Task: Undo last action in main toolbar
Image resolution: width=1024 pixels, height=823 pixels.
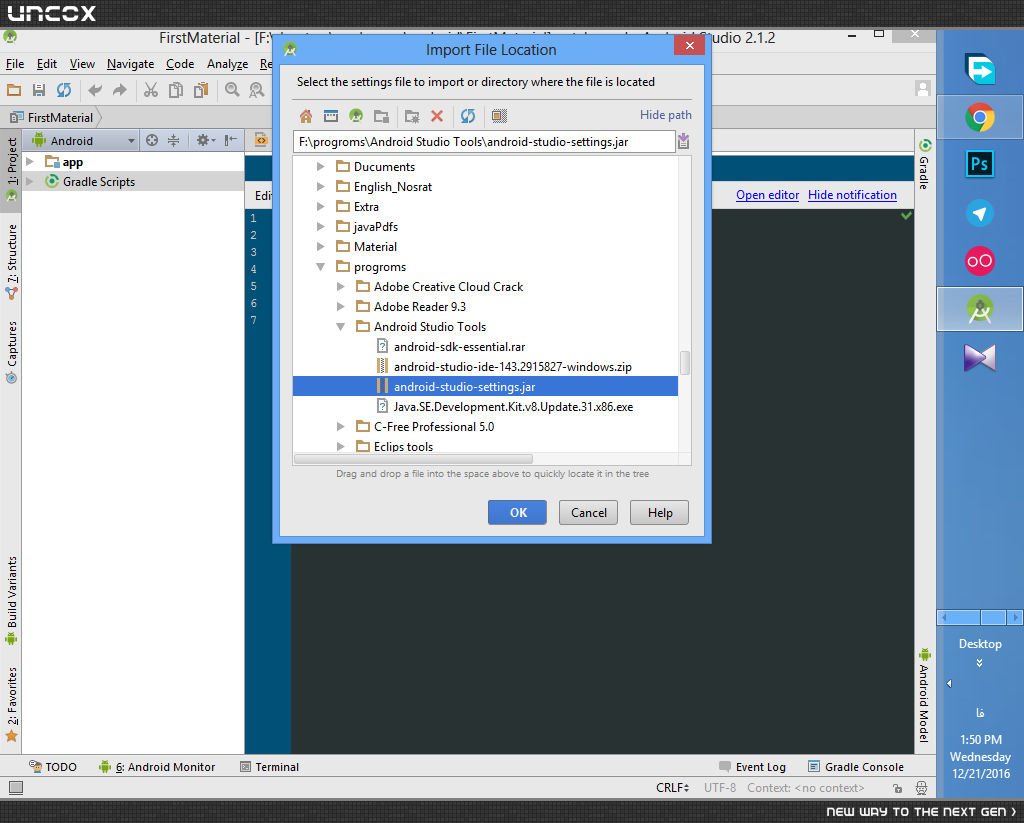Action: click(x=95, y=90)
